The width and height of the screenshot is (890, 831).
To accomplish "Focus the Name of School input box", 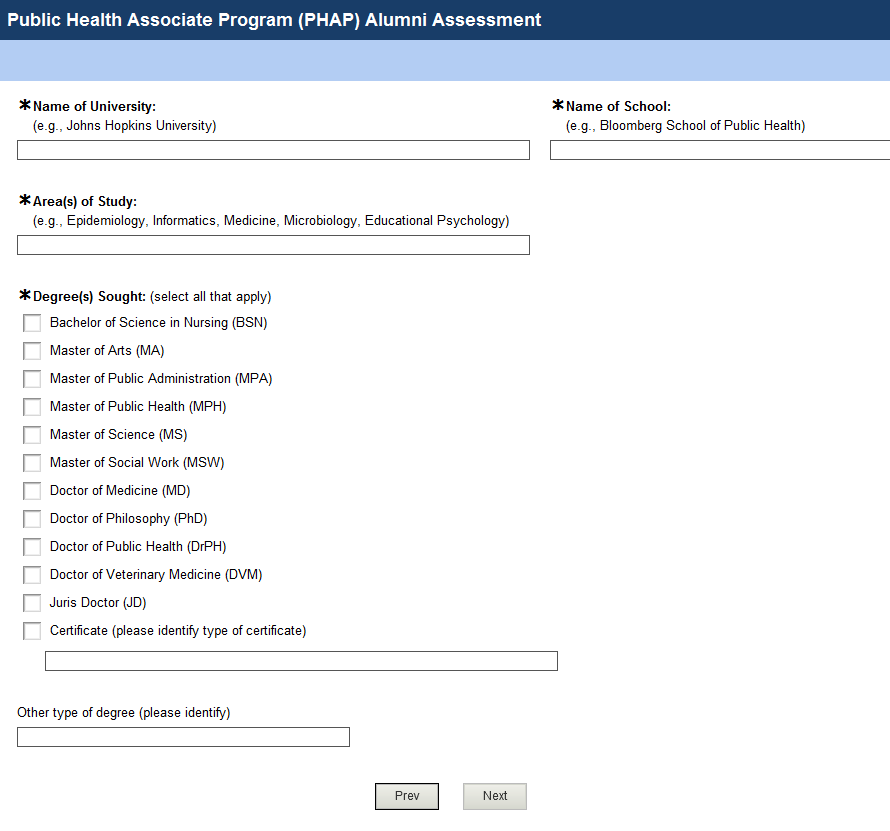I will pyautogui.click(x=719, y=150).
